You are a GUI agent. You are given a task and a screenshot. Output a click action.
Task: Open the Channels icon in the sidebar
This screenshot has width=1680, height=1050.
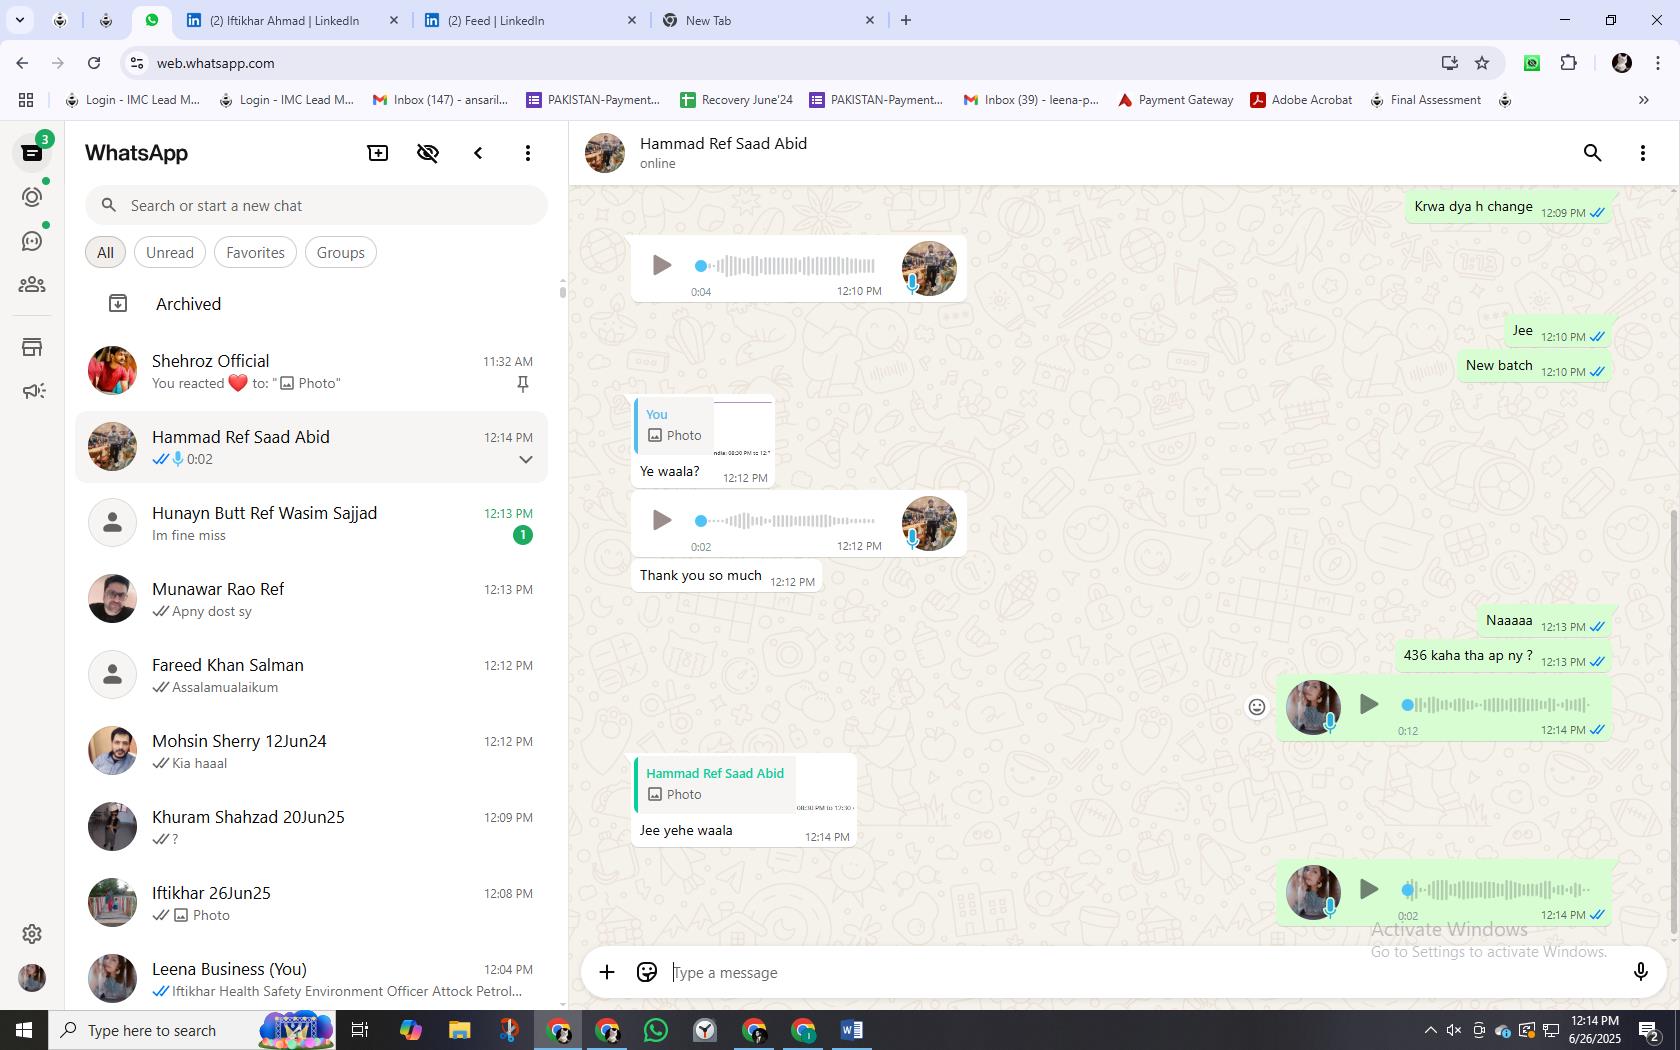pos(32,241)
